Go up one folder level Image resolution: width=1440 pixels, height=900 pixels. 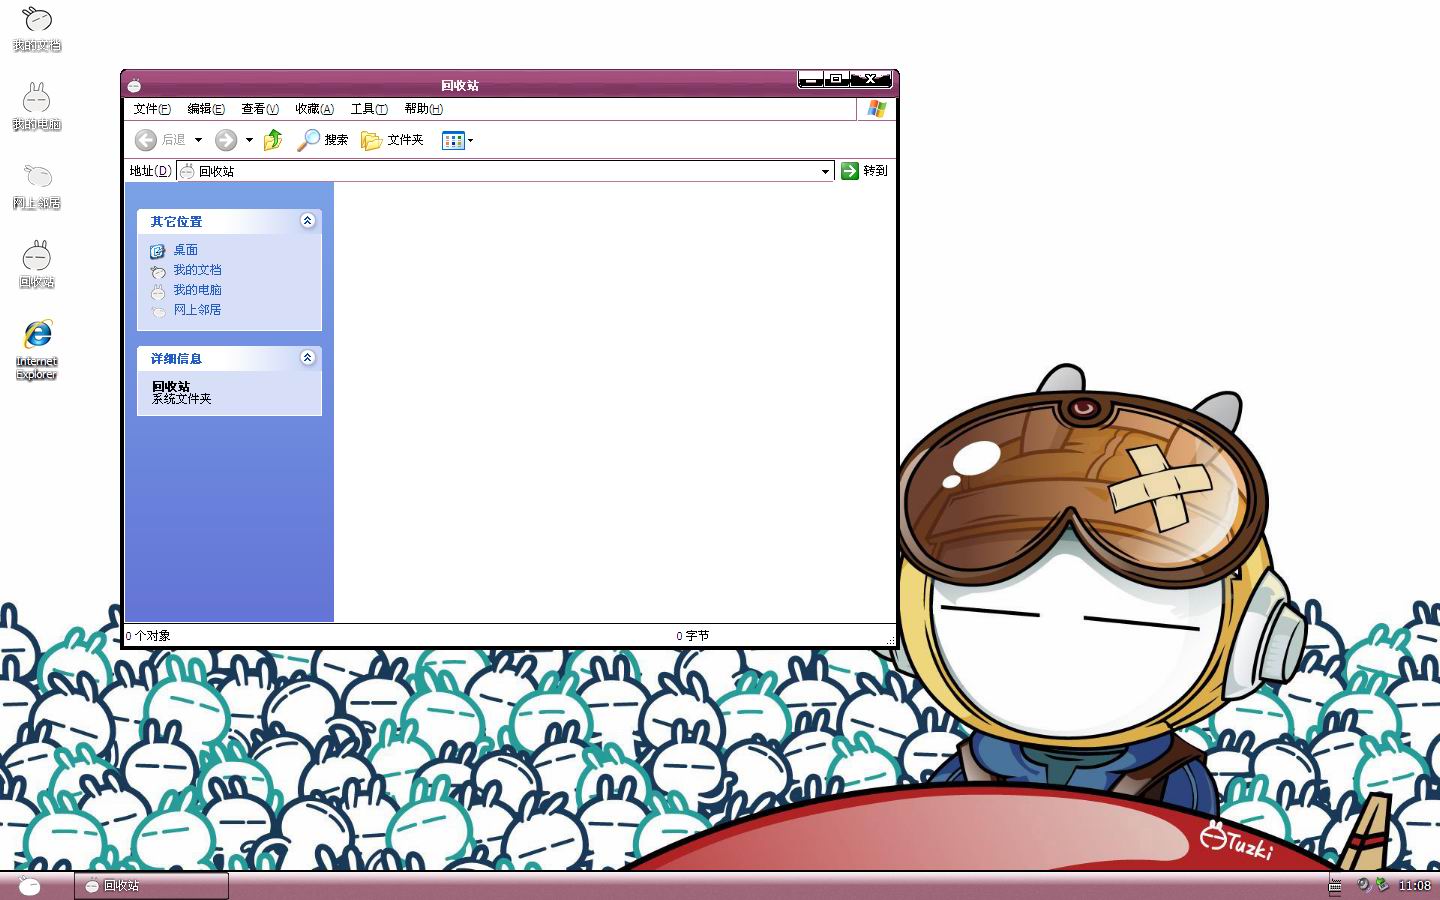273,140
